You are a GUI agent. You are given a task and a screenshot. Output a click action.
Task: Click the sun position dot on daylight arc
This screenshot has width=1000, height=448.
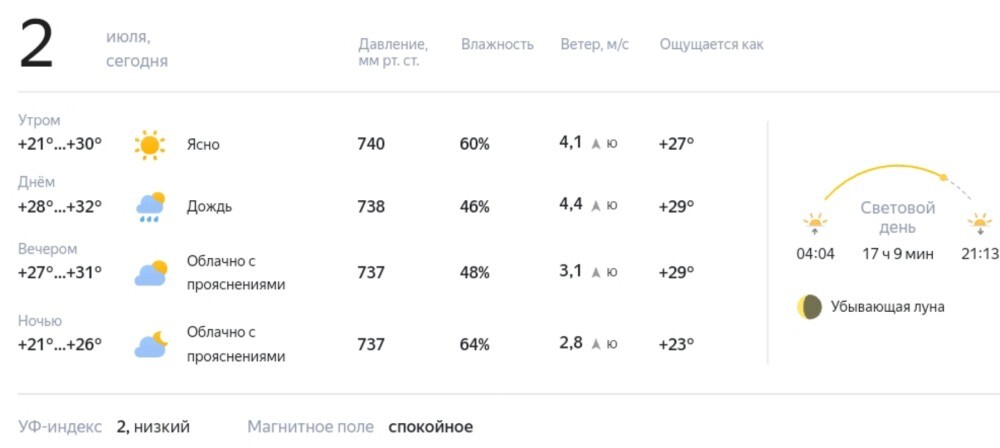944,177
